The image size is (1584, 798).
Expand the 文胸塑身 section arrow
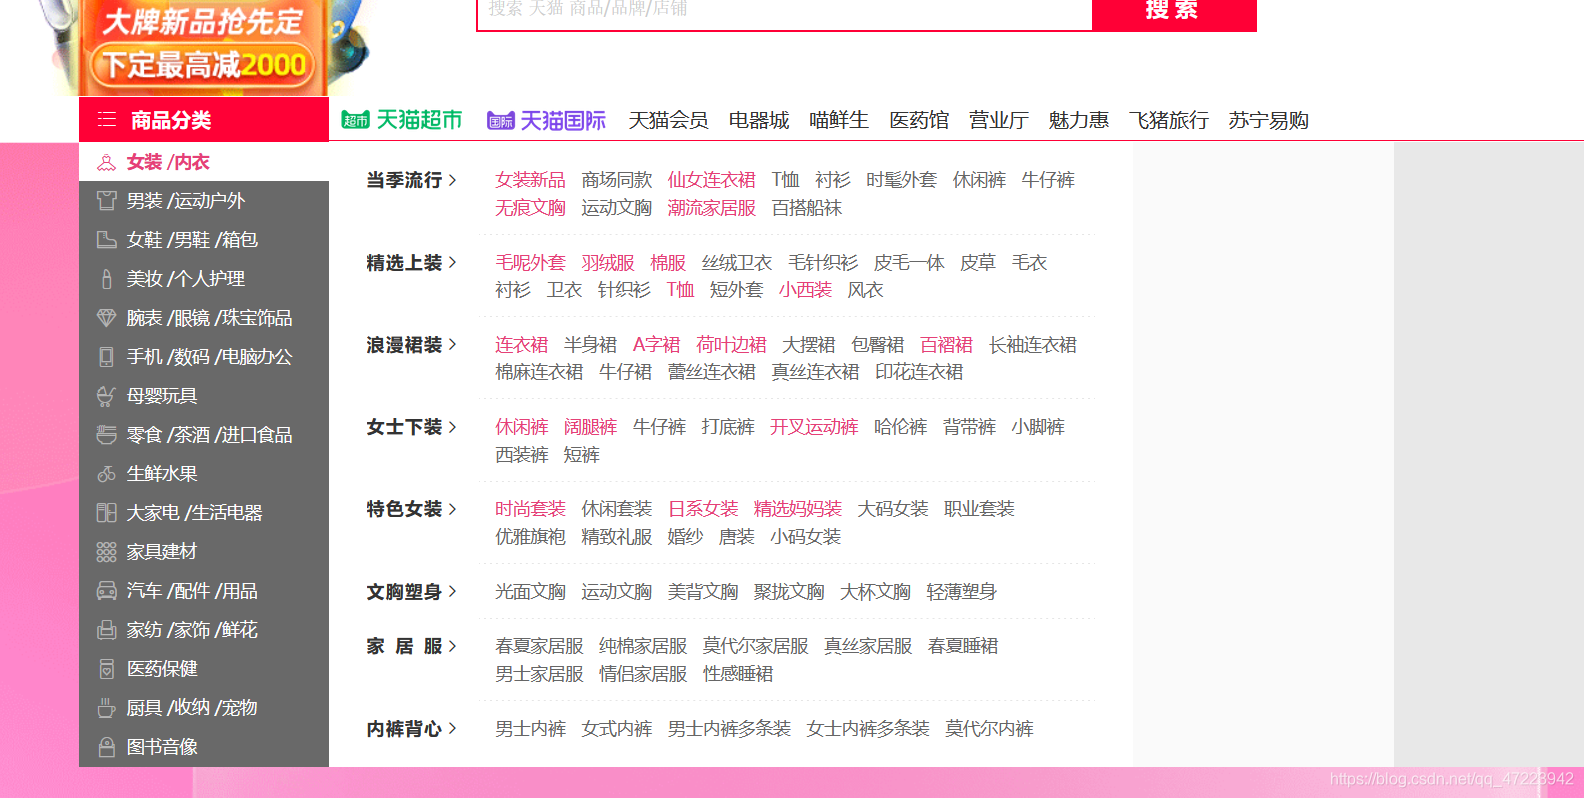pos(453,592)
